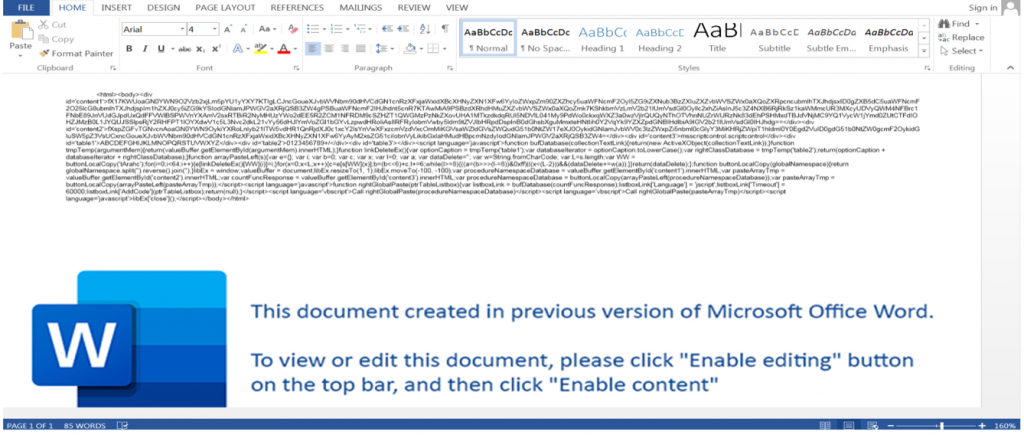This screenshot has height=435, width=1024.
Task: Open borders dropdown arrow
Action: (443, 49)
